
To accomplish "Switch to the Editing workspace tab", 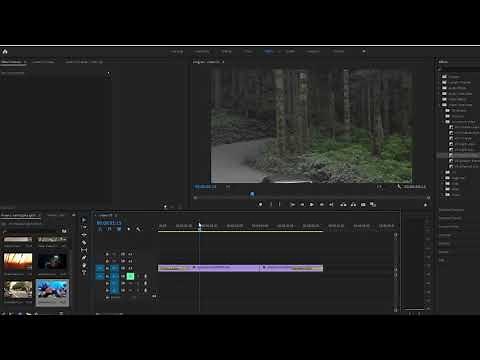I will [x=226, y=51].
